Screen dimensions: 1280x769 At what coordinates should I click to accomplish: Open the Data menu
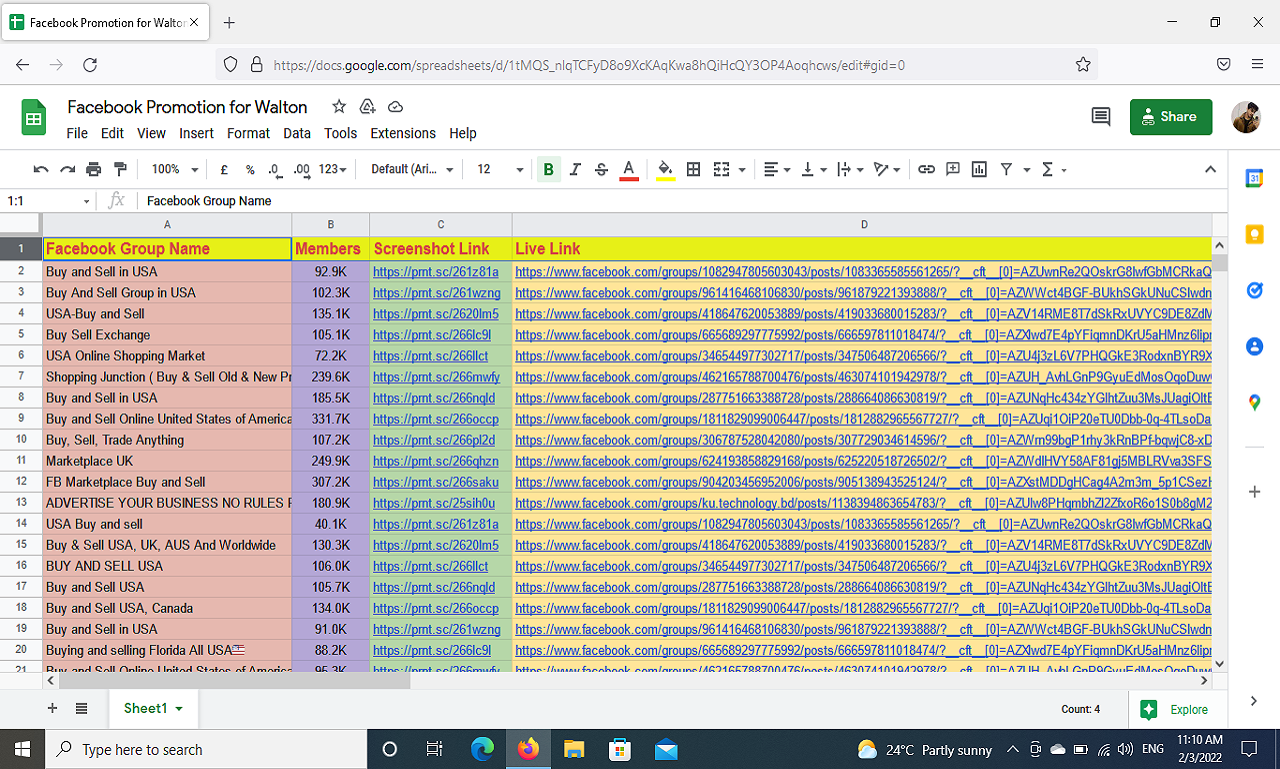pyautogui.click(x=297, y=133)
